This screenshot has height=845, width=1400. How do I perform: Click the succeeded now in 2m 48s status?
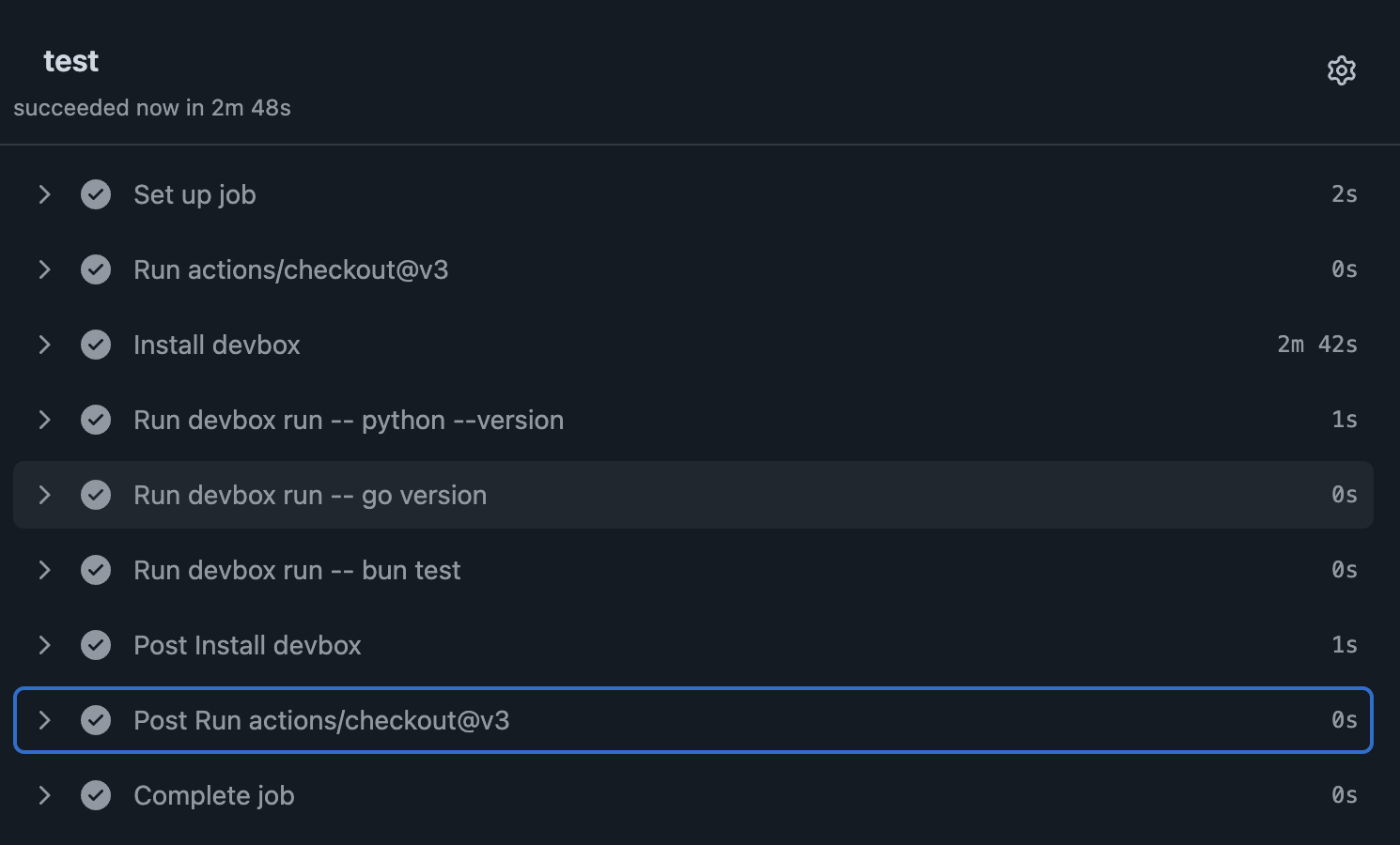coord(152,108)
